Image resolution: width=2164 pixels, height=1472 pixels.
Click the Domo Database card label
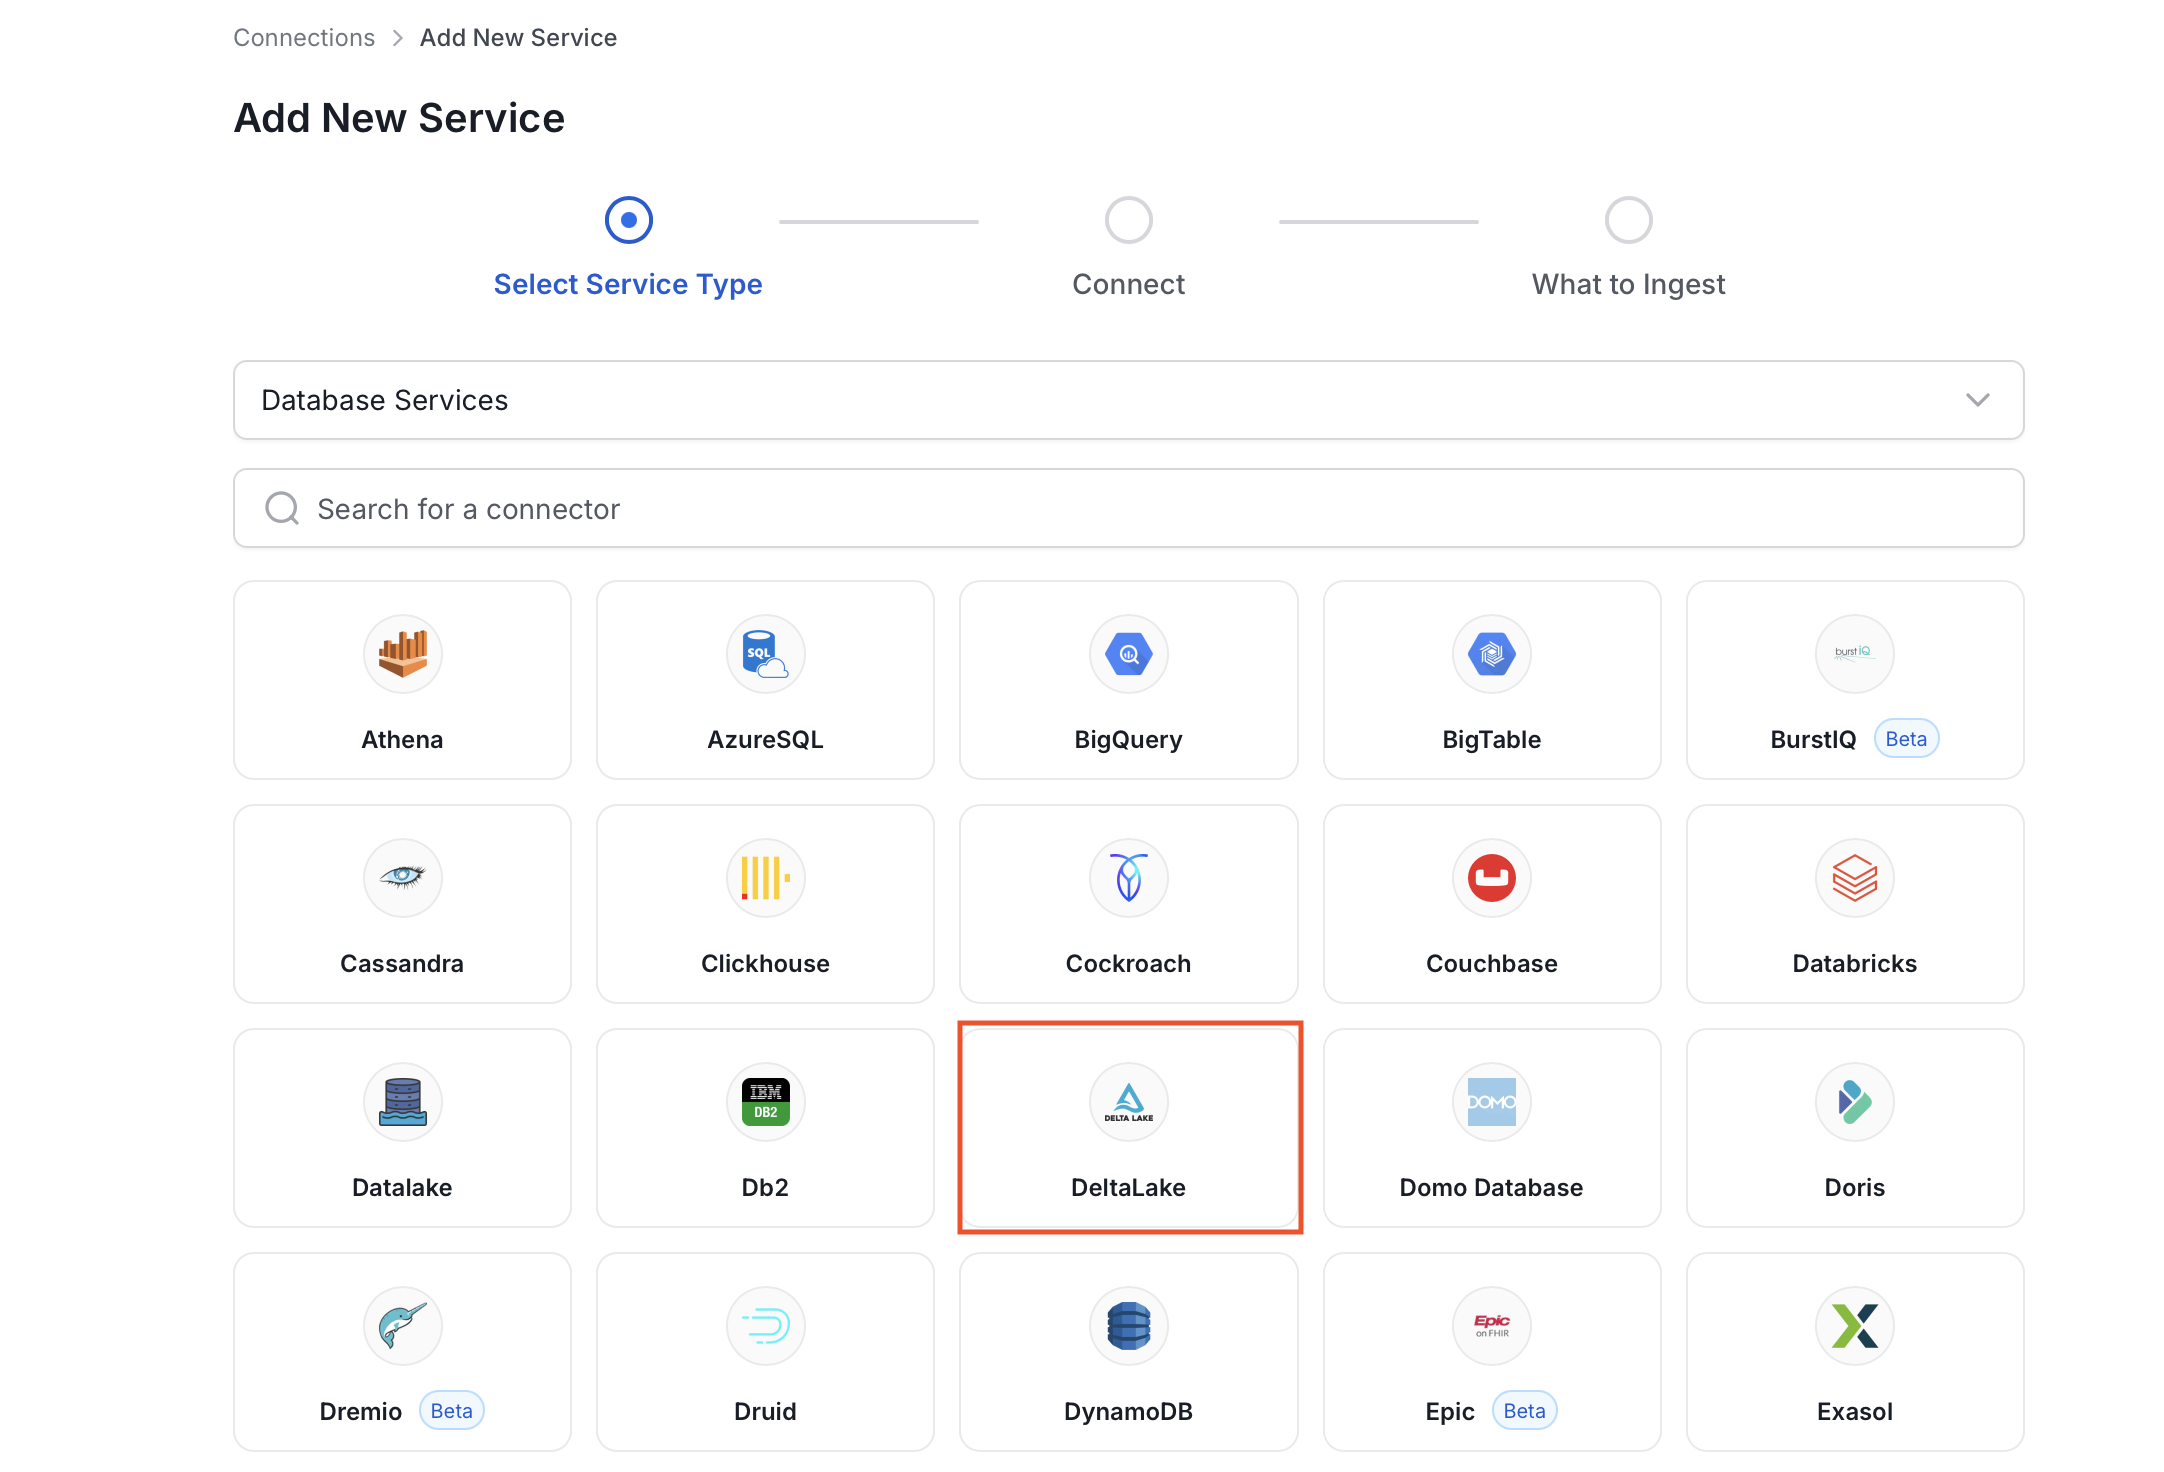[1491, 1188]
